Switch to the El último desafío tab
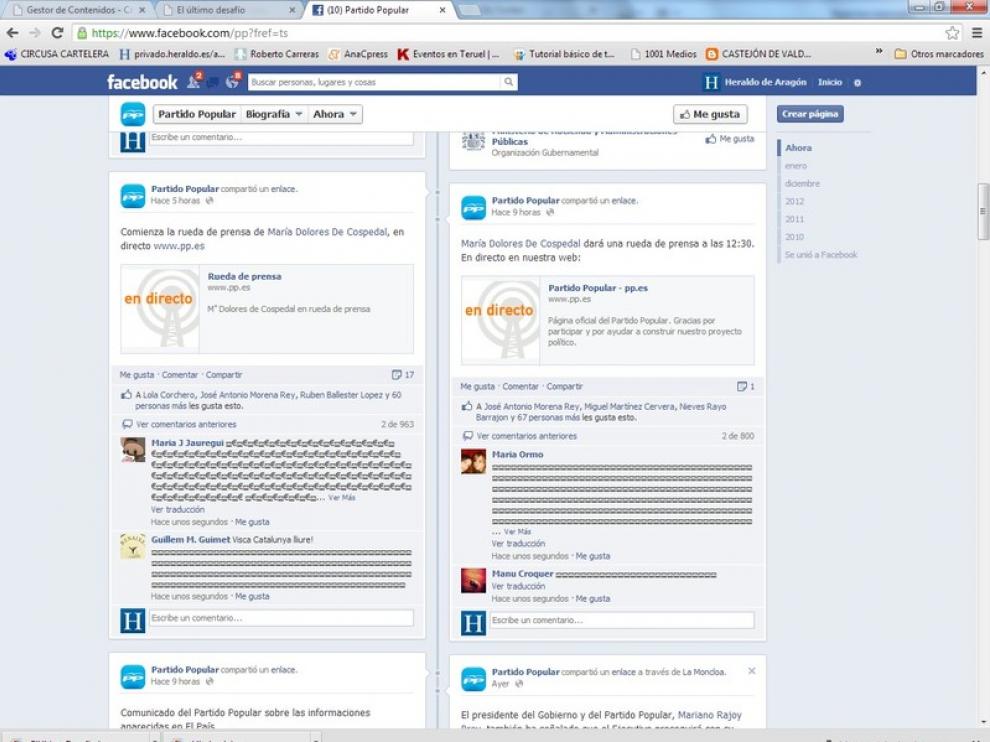 [229, 10]
